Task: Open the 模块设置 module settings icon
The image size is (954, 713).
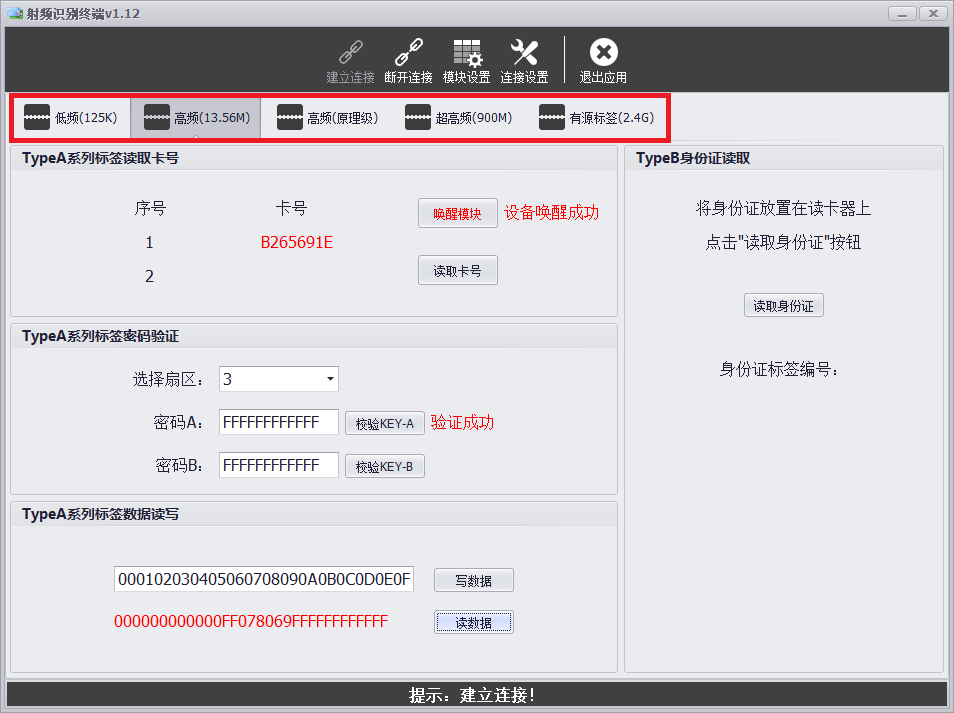Action: [x=467, y=58]
